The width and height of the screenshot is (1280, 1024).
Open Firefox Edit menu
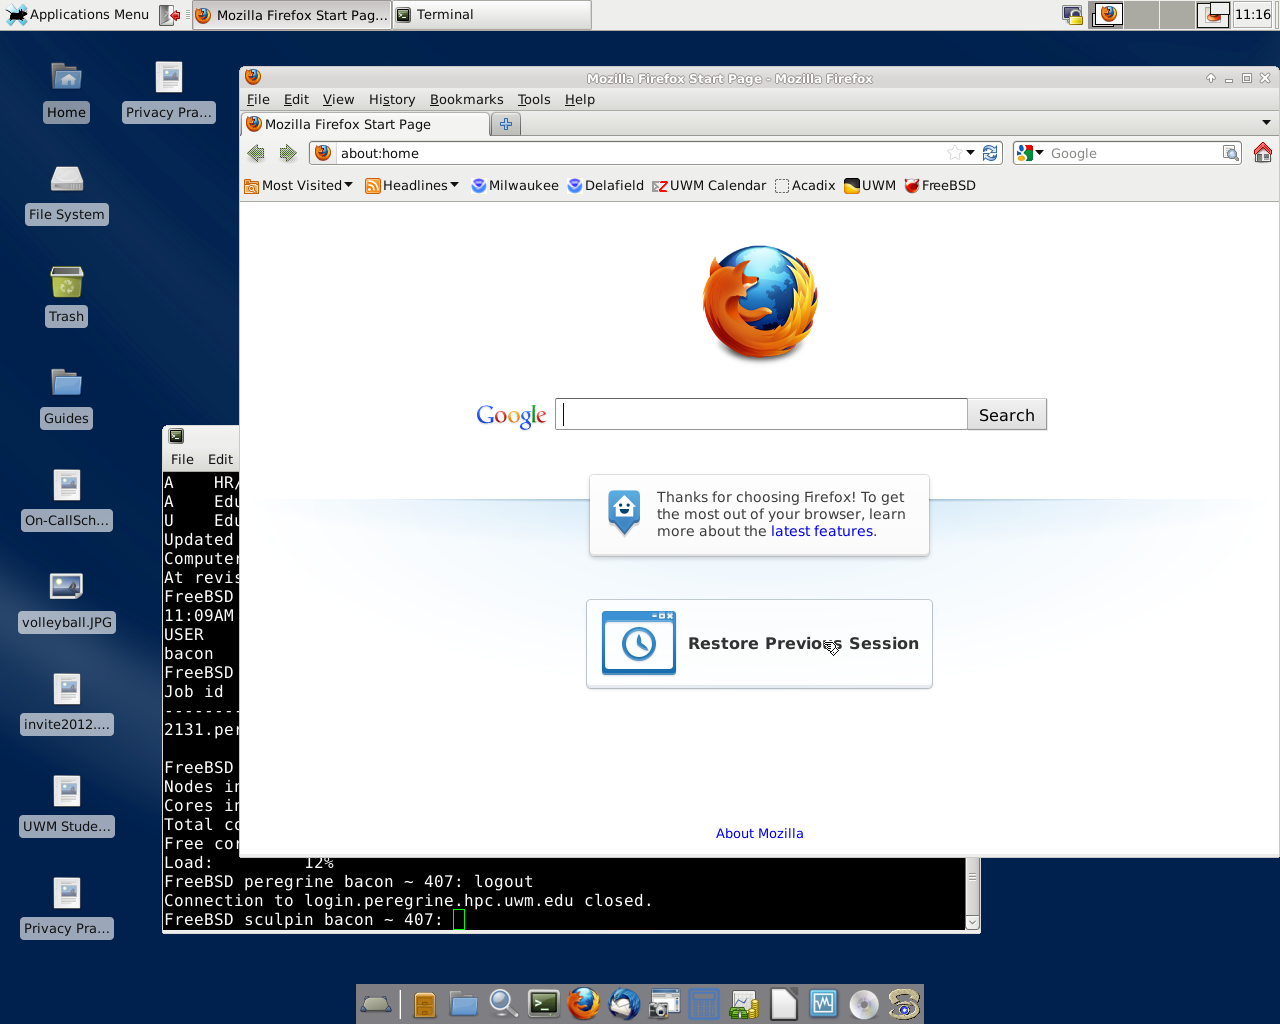pos(296,99)
